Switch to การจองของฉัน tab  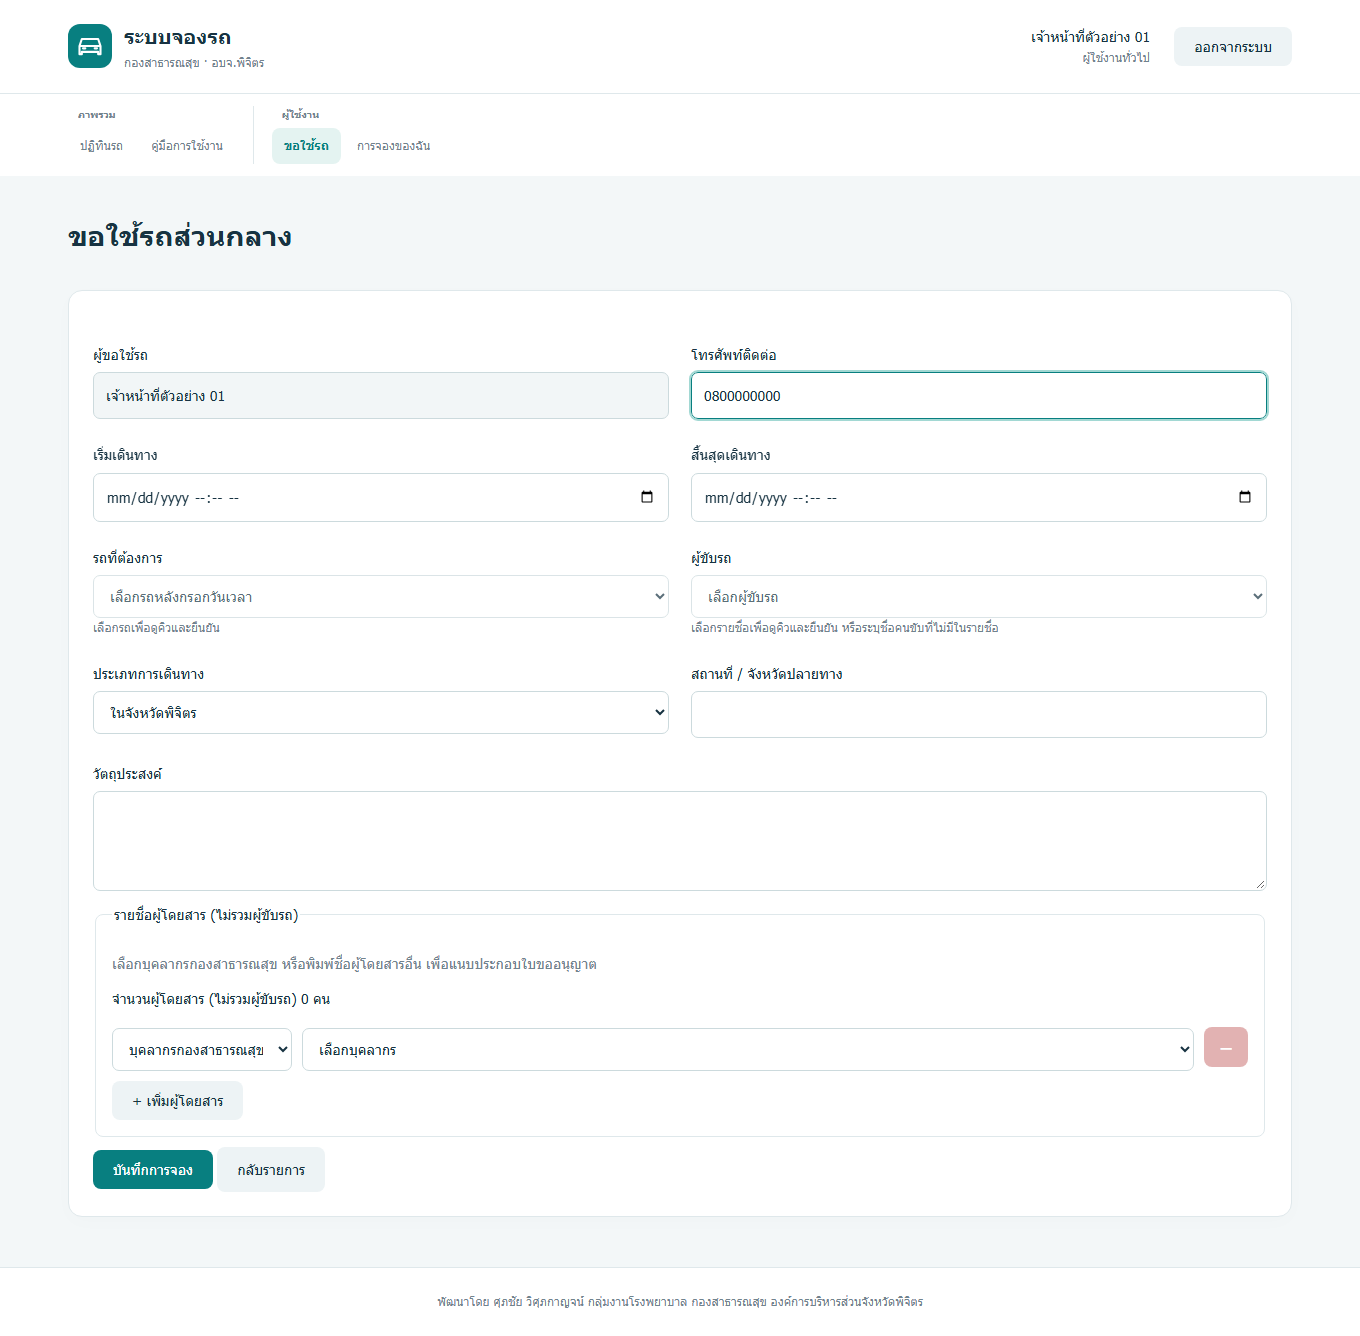pos(394,146)
